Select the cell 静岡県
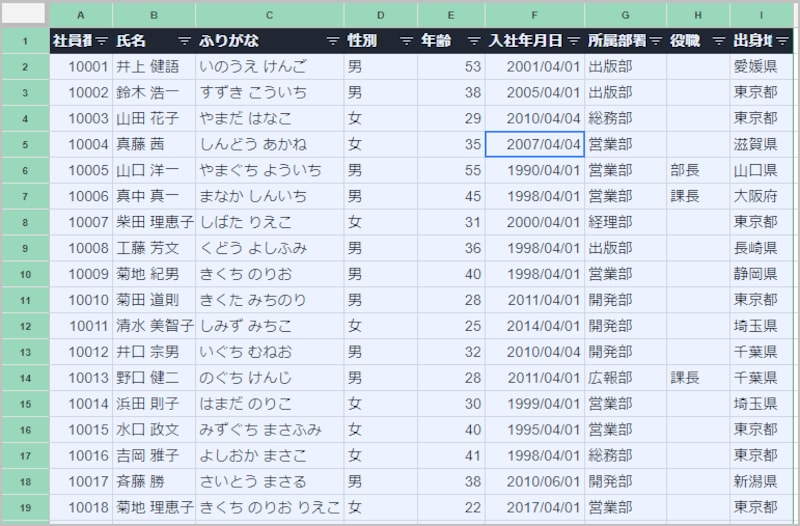This screenshot has height=526, width=800. coord(761,274)
